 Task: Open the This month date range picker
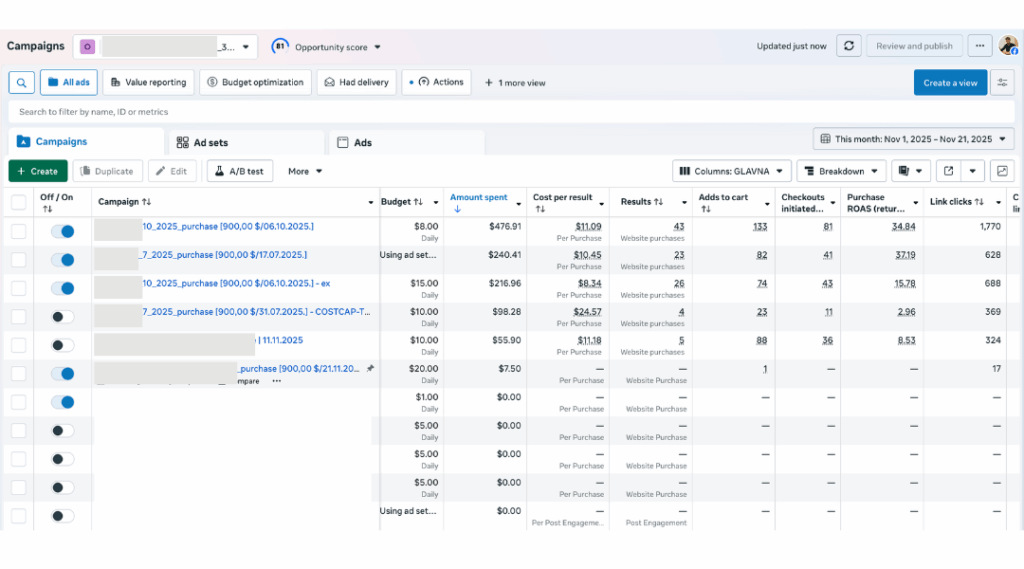point(913,139)
